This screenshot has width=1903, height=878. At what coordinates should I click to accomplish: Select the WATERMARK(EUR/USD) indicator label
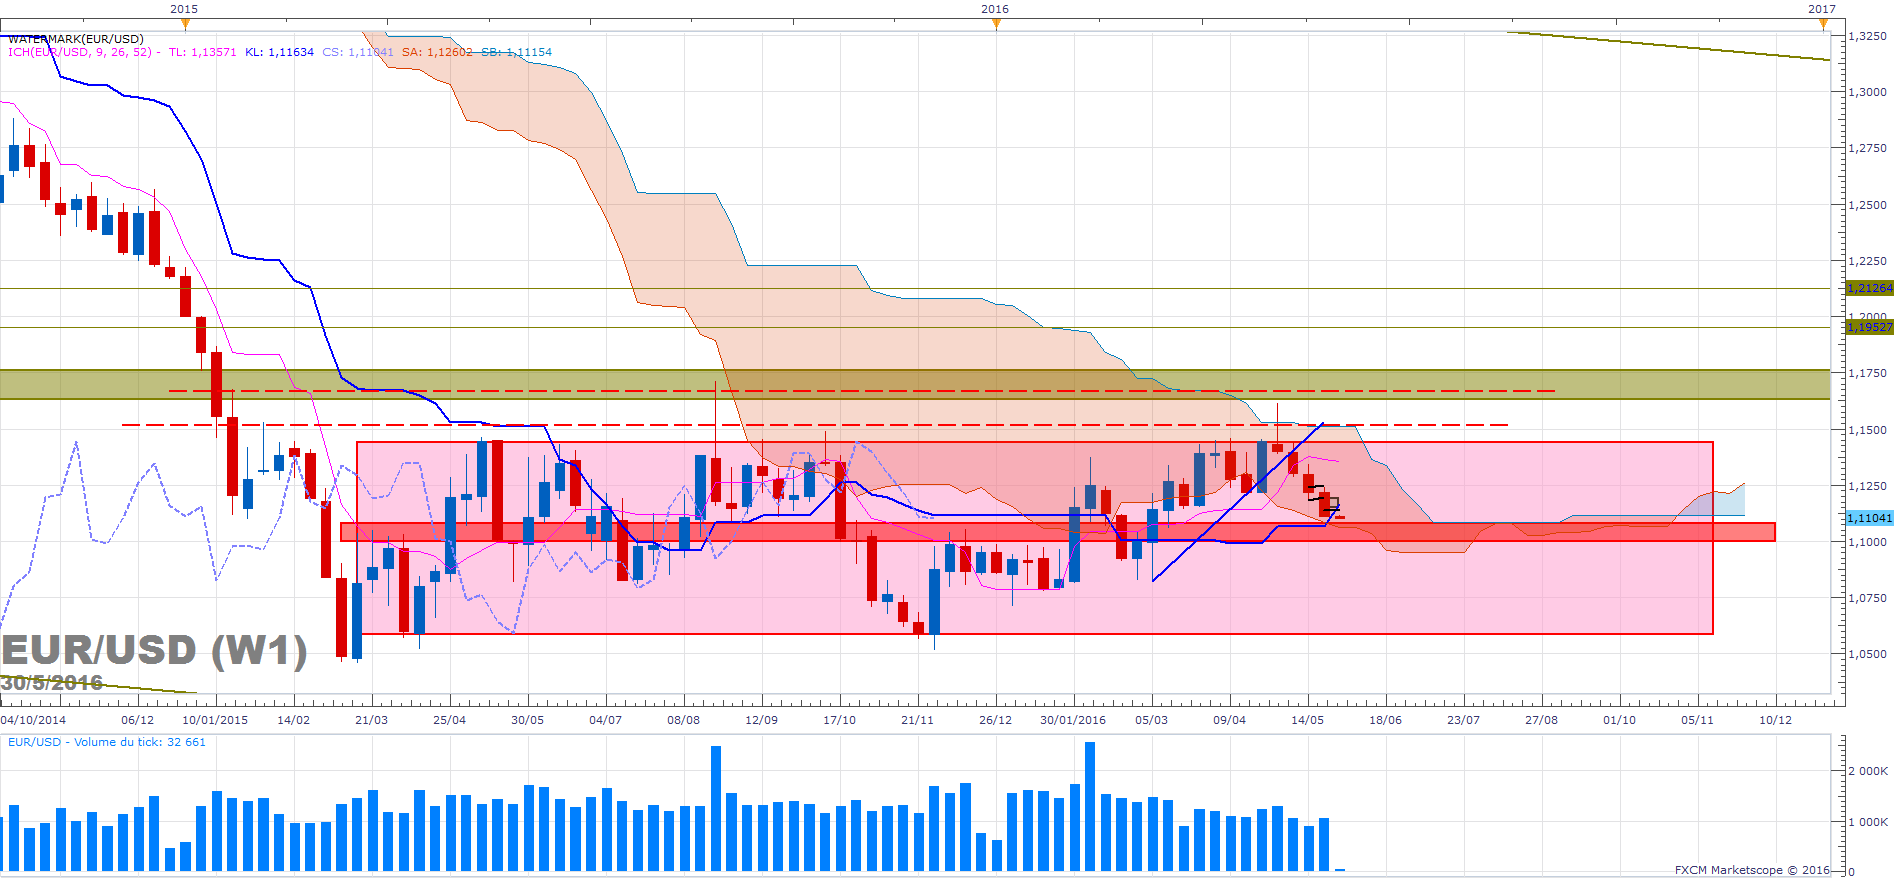(76, 39)
